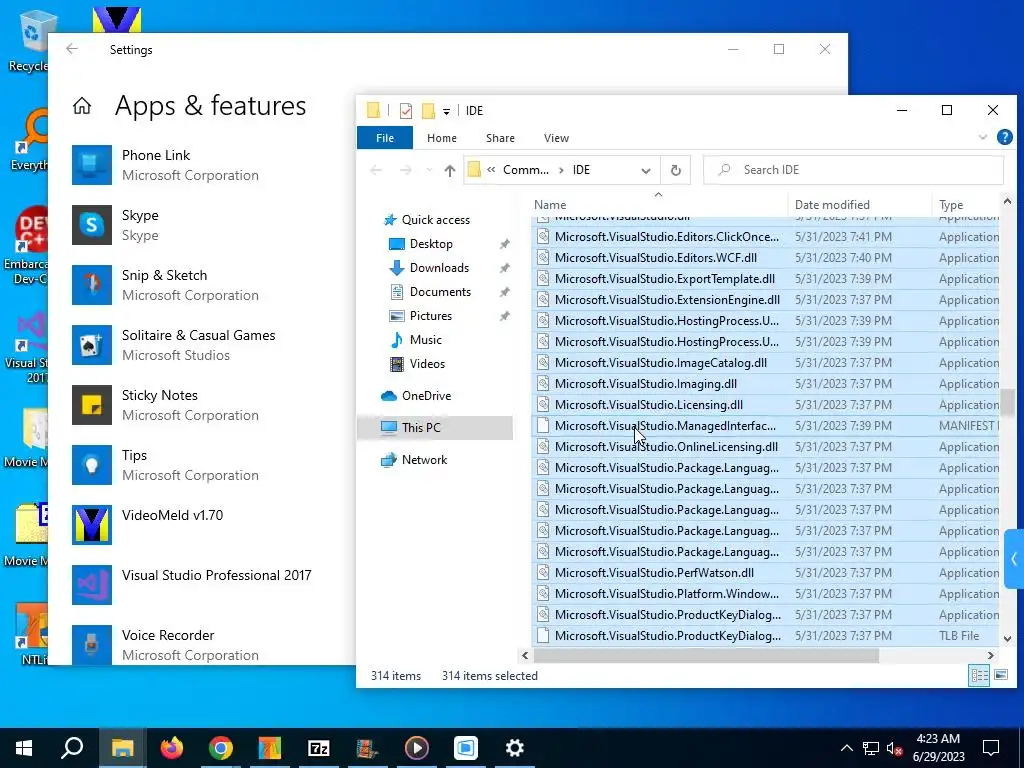The width and height of the screenshot is (1024, 768).
Task: Open OneDrive in navigation pane
Action: coord(426,396)
